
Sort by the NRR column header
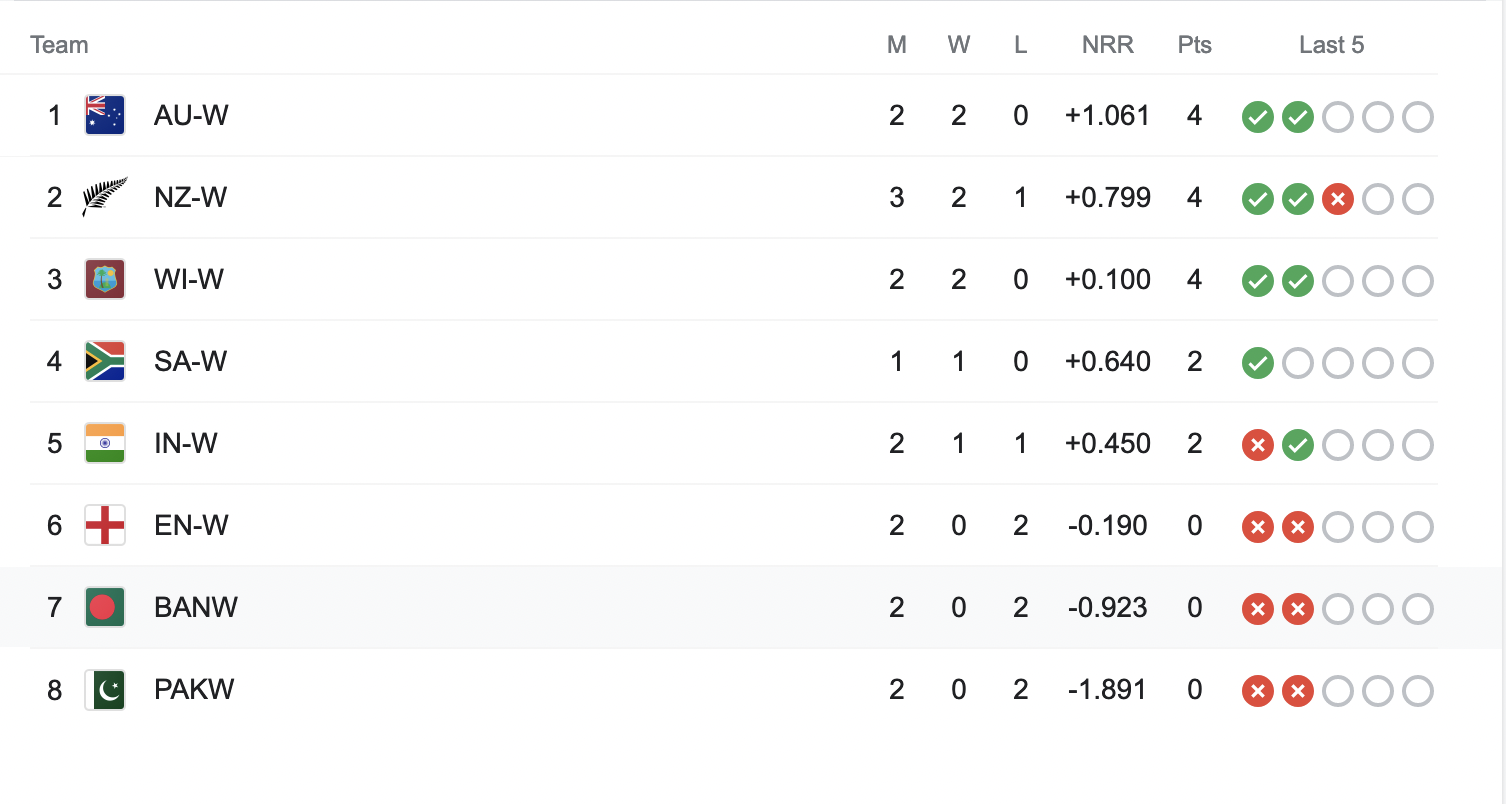[1108, 45]
